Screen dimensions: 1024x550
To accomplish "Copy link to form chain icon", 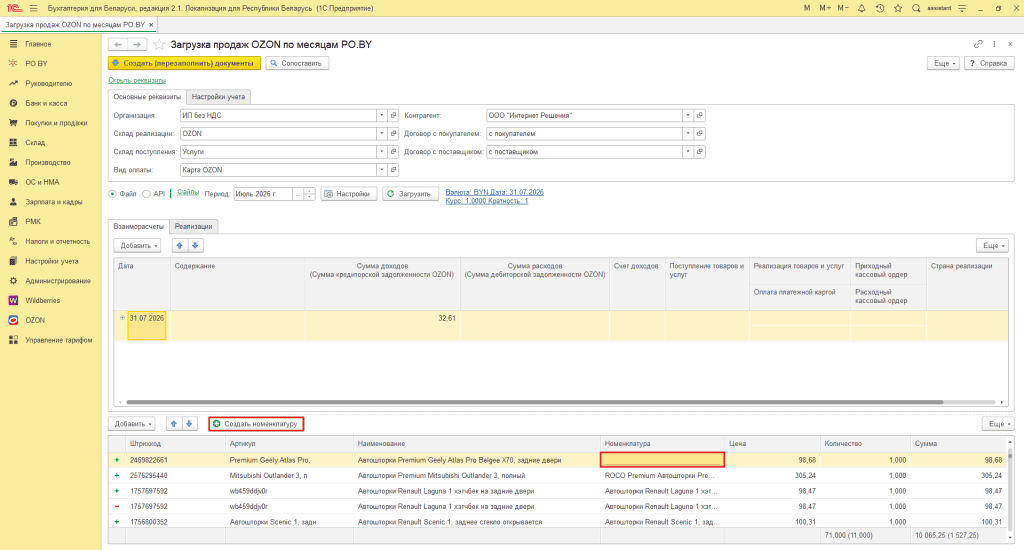I will (x=978, y=44).
